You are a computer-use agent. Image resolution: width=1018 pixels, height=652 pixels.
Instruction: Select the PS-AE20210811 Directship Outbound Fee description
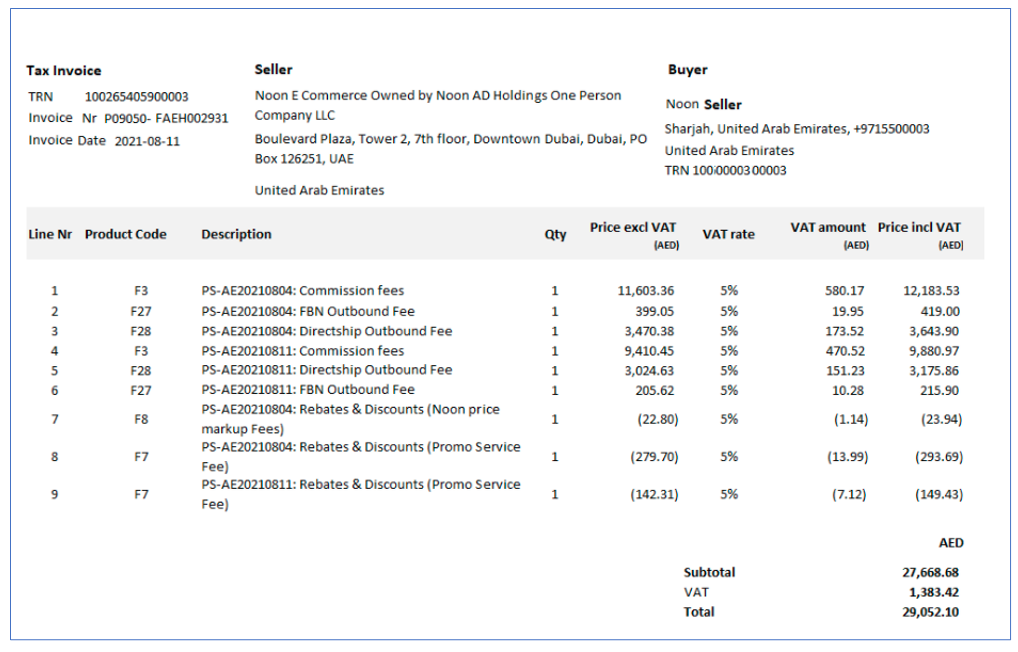326,370
